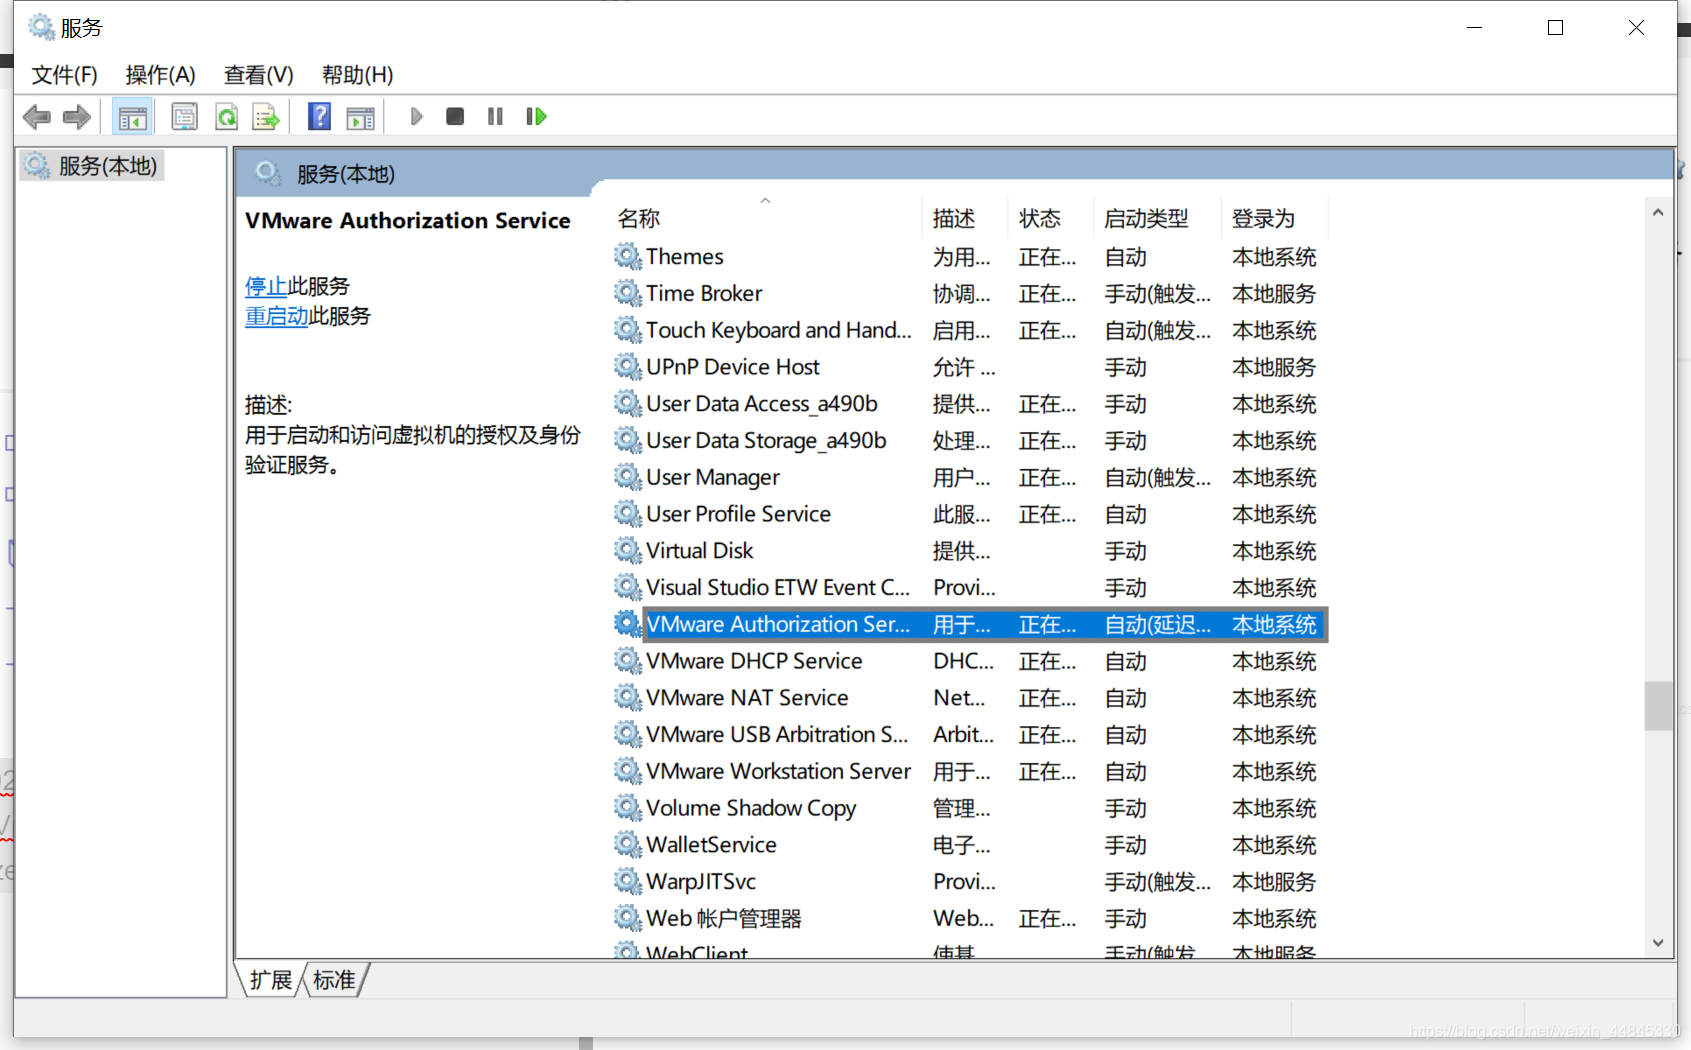The image size is (1691, 1050).
Task: Click the vertical scrollbar thumb
Action: (1658, 706)
